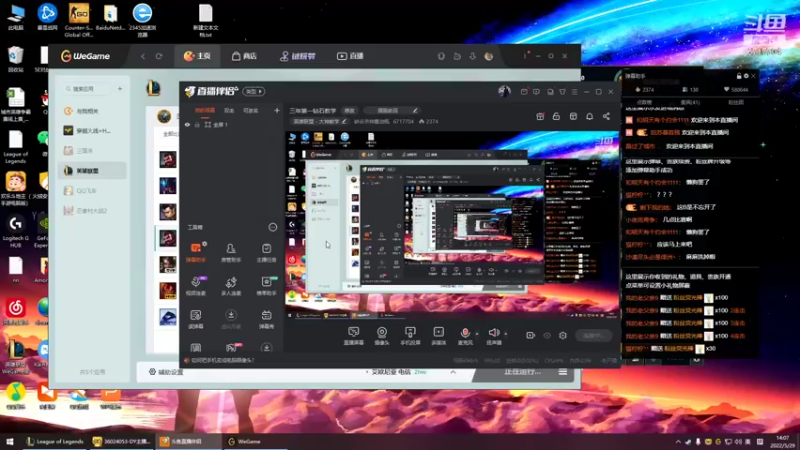
Task: Toggle the unlock icon above preview
Action: 556,116
